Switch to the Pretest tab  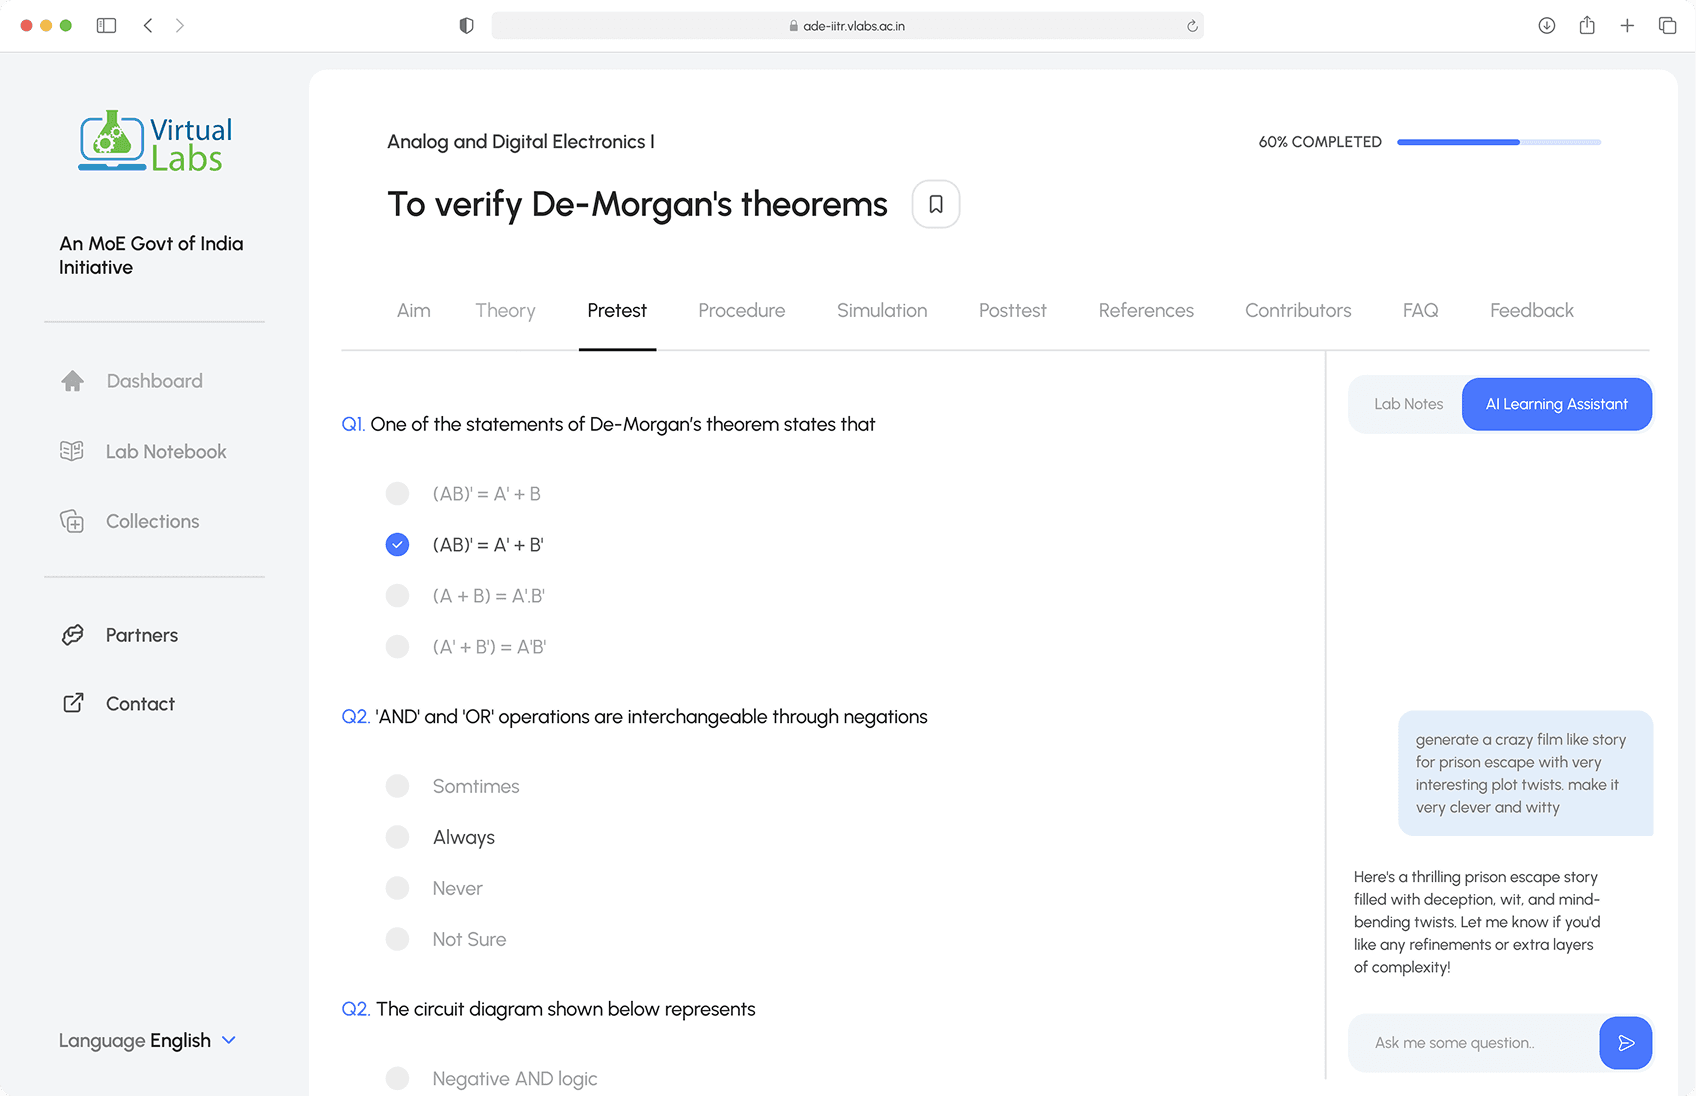[617, 311]
